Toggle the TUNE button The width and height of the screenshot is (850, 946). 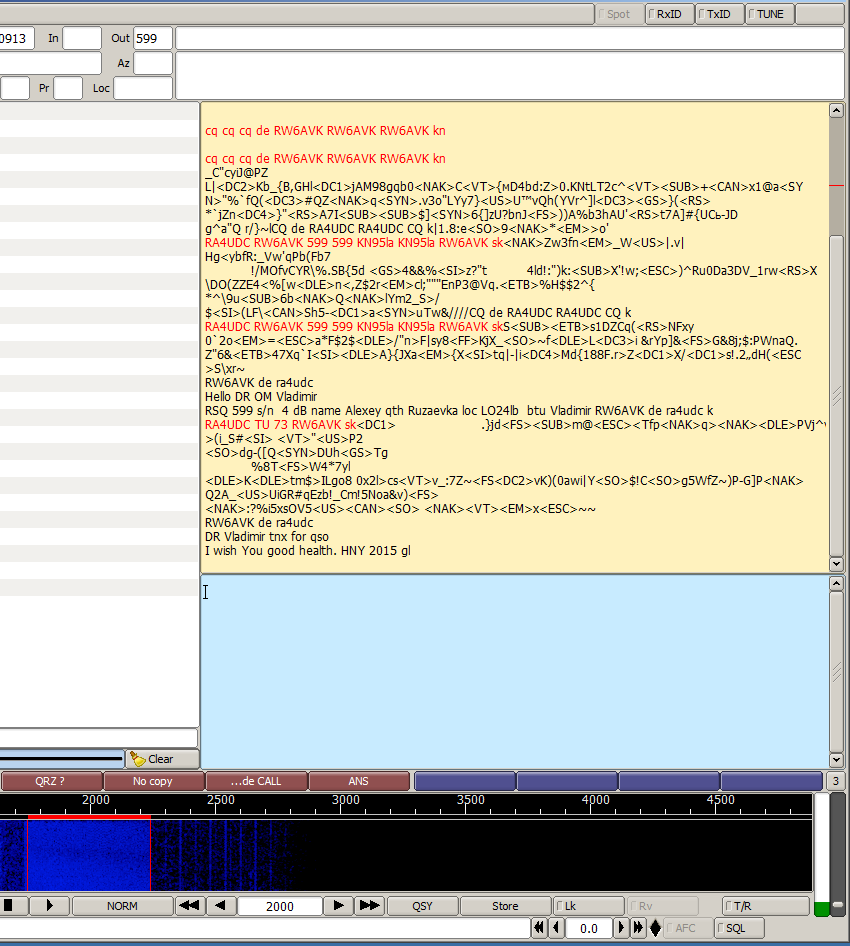tap(769, 14)
